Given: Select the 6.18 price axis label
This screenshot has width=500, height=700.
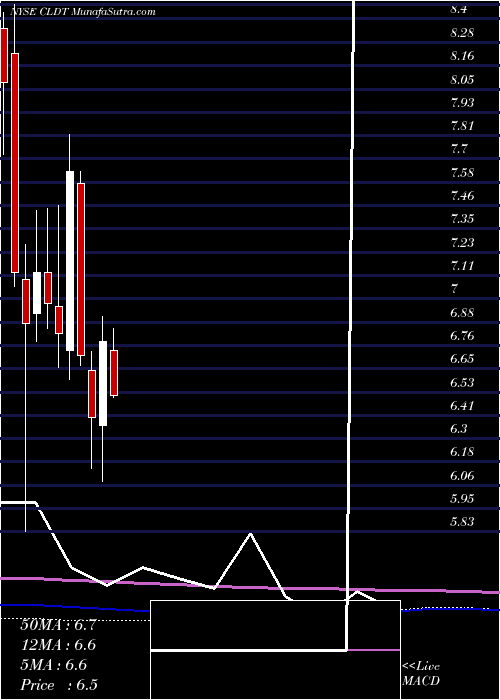Looking at the screenshot, I should tap(462, 452).
